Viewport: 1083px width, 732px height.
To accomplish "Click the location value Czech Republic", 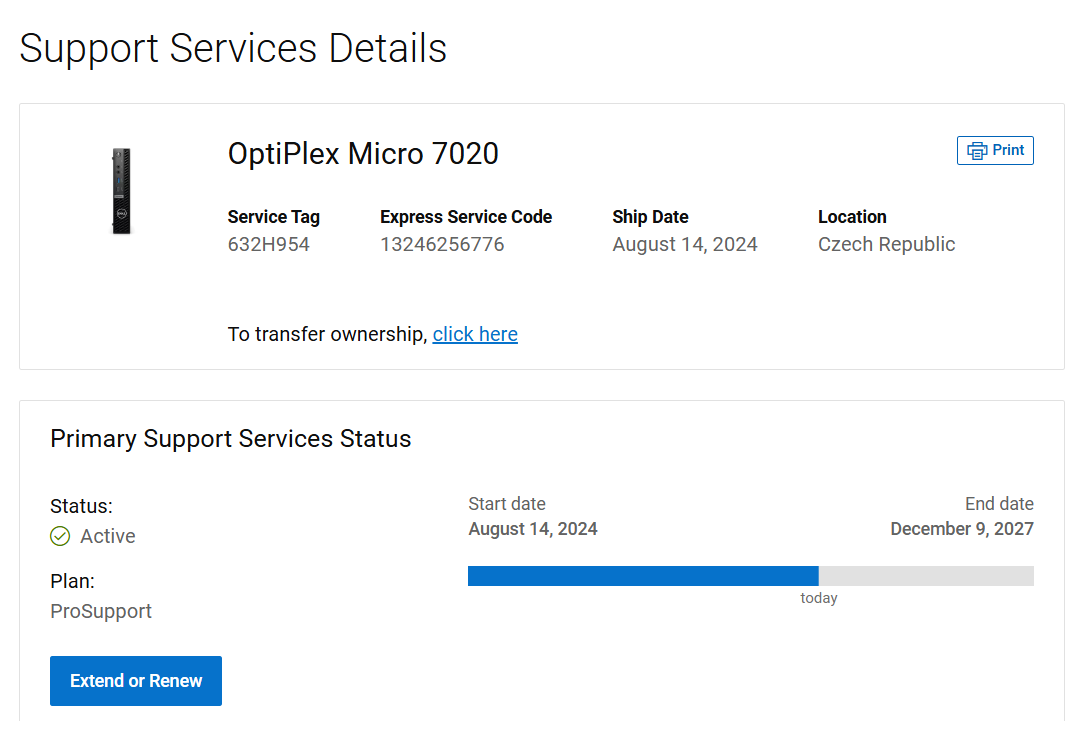I will 887,244.
